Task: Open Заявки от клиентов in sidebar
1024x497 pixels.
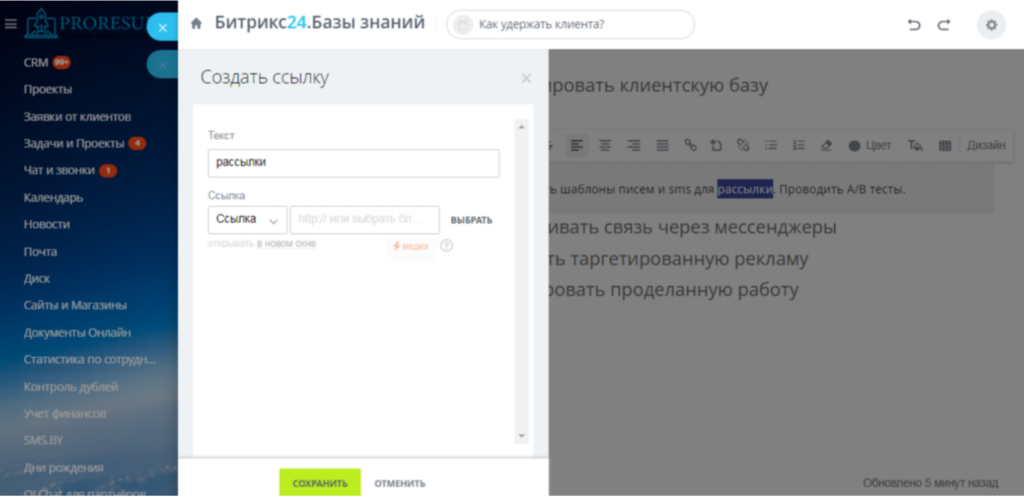Action: point(77,117)
